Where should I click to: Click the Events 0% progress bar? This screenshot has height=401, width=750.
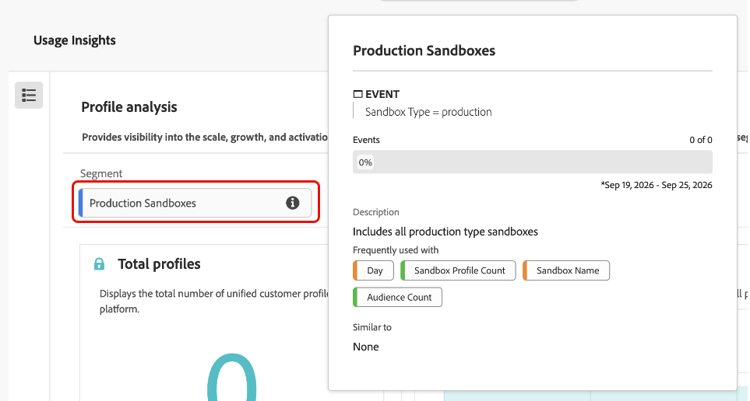(532, 162)
